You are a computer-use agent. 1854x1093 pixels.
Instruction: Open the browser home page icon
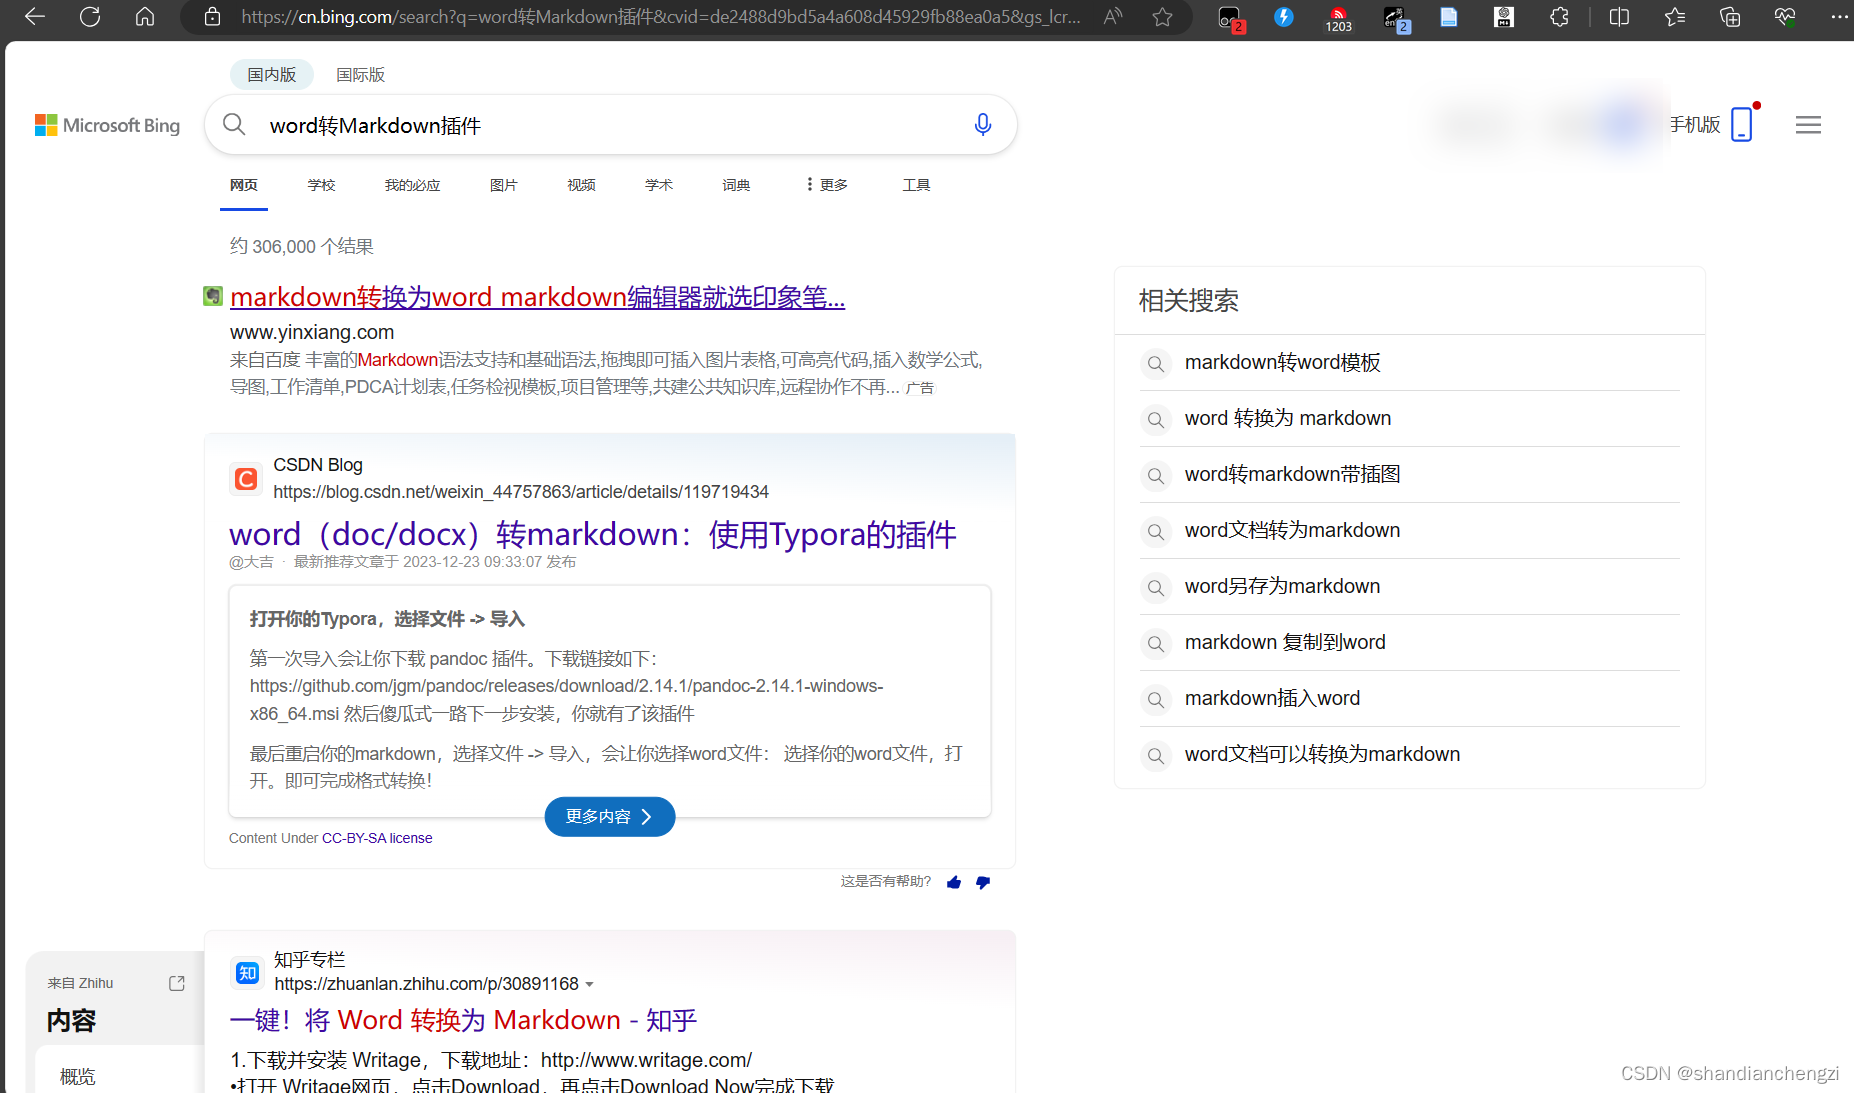145,17
